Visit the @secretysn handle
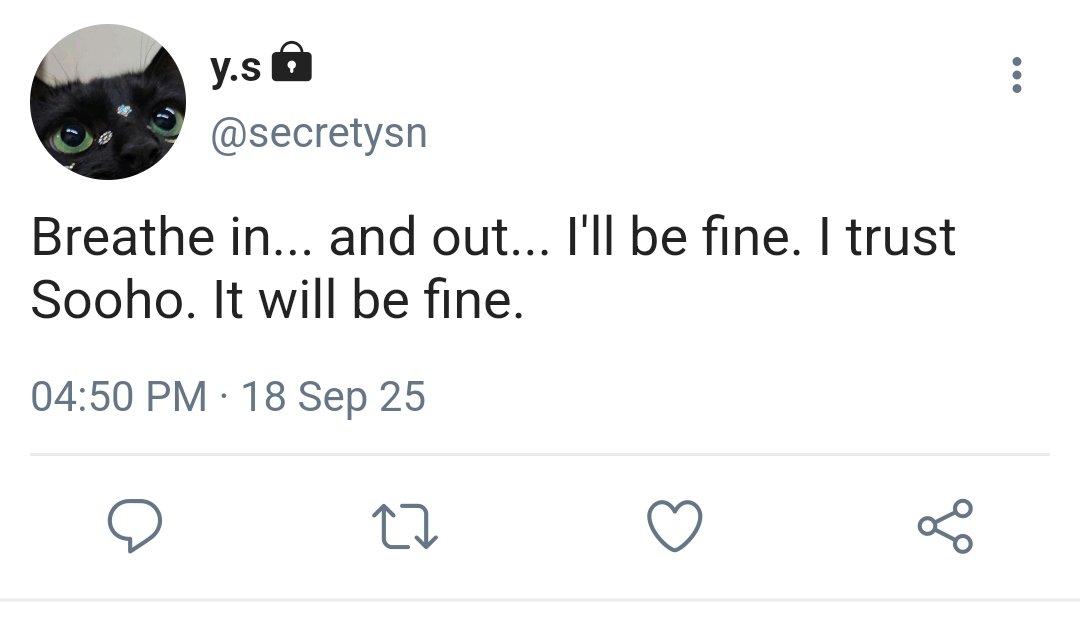Image resolution: width=1080 pixels, height=618 pixels. 317,133
